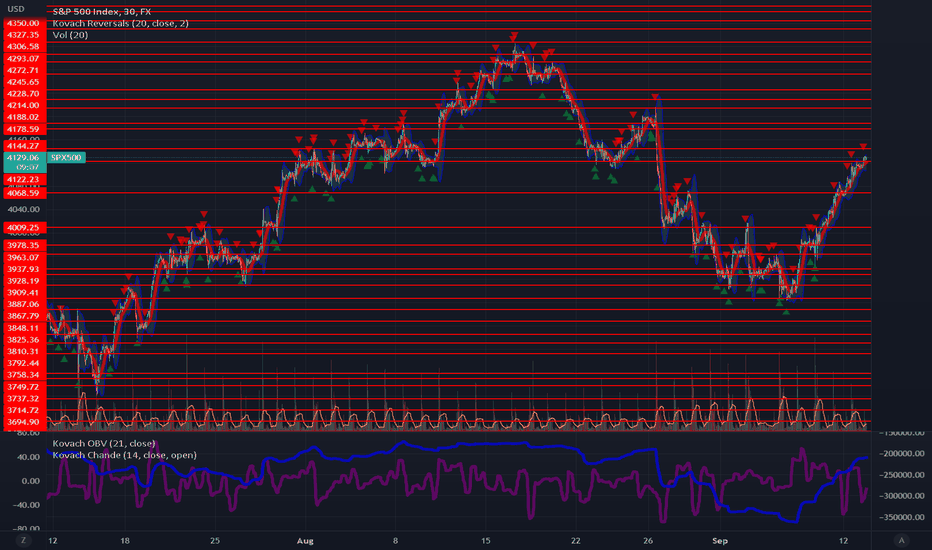Select the 3937.93 price level label
The width and height of the screenshot is (932, 550).
[x=24, y=269]
